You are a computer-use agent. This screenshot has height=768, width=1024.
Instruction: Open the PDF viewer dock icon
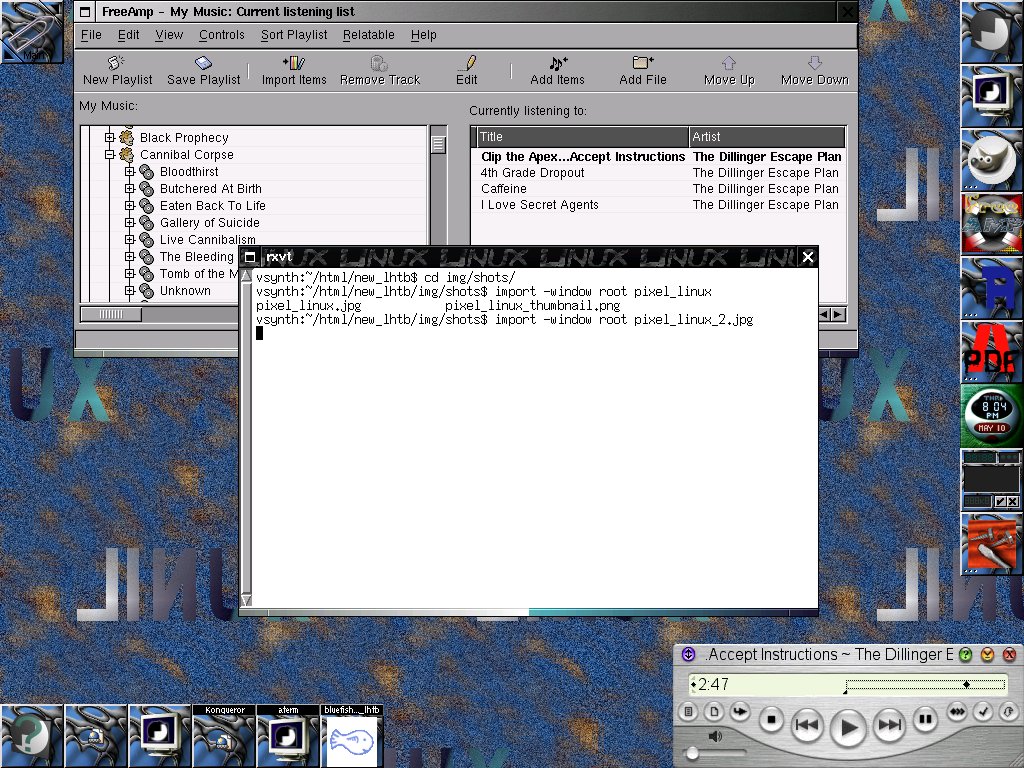tap(991, 352)
